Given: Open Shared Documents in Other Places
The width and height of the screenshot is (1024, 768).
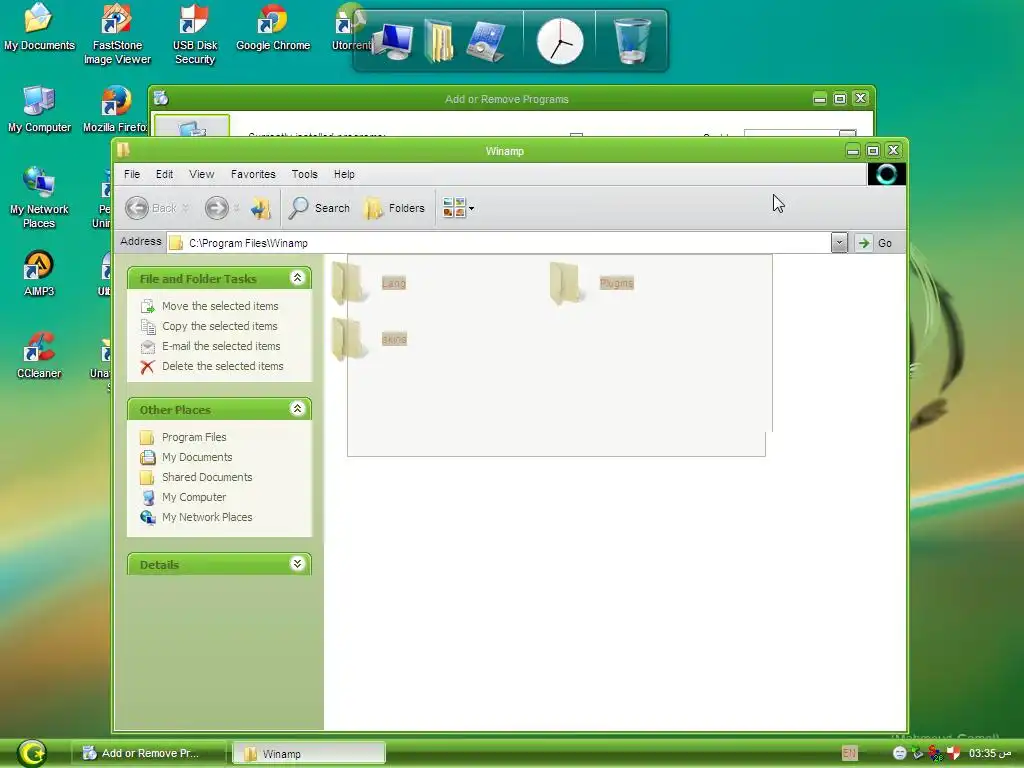Looking at the screenshot, I should [207, 477].
